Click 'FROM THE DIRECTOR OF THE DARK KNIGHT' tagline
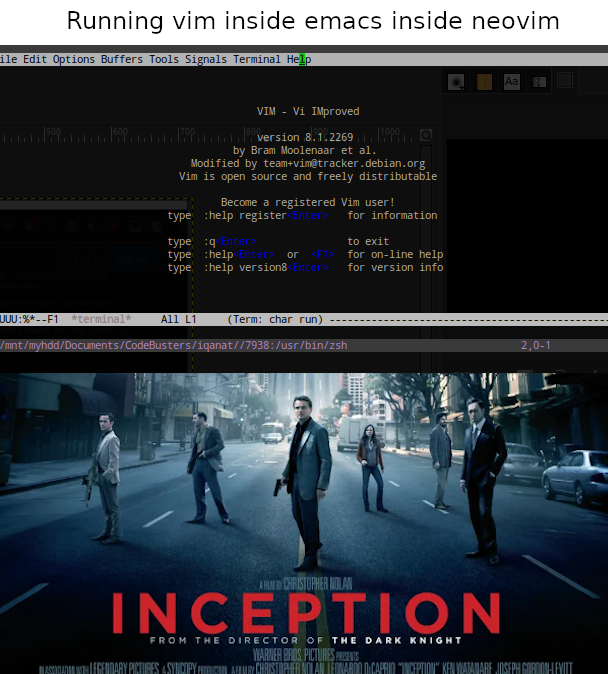This screenshot has height=674, width=608. click(x=306, y=640)
